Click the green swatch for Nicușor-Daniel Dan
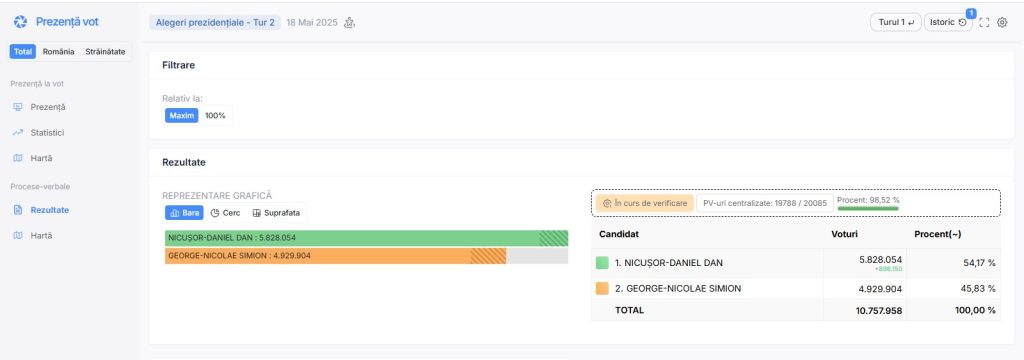The image size is (1024, 360). coord(602,263)
